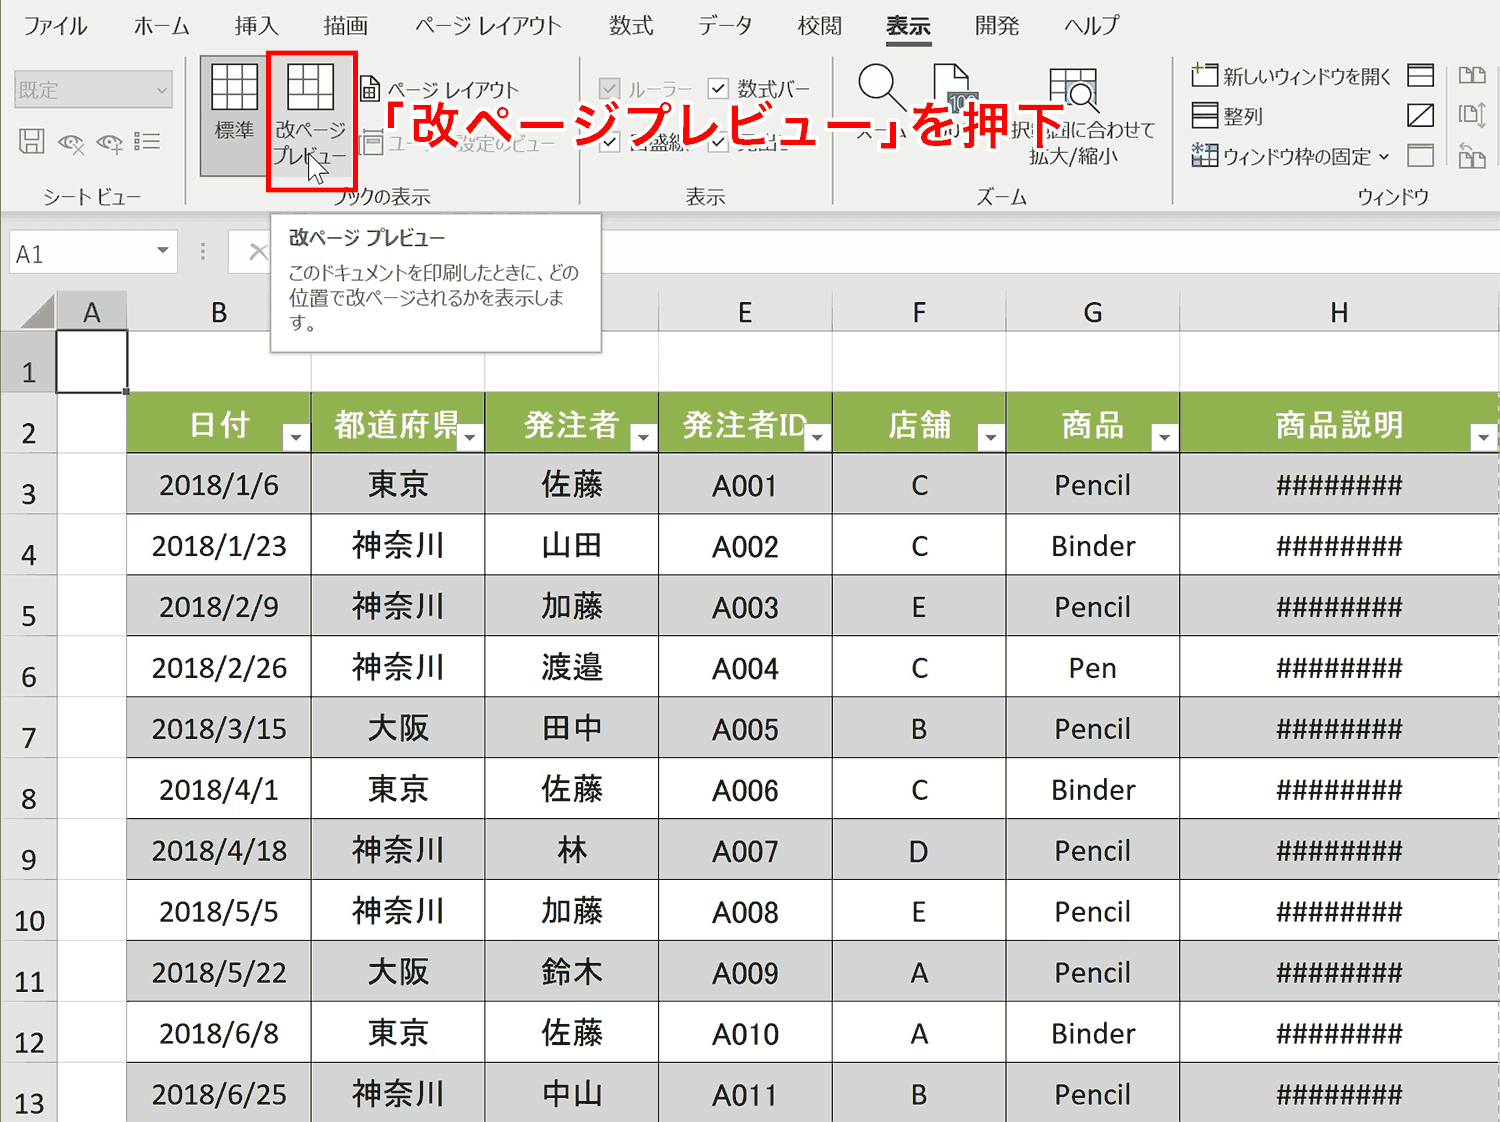Click the 林 cell in row 9

tap(572, 851)
